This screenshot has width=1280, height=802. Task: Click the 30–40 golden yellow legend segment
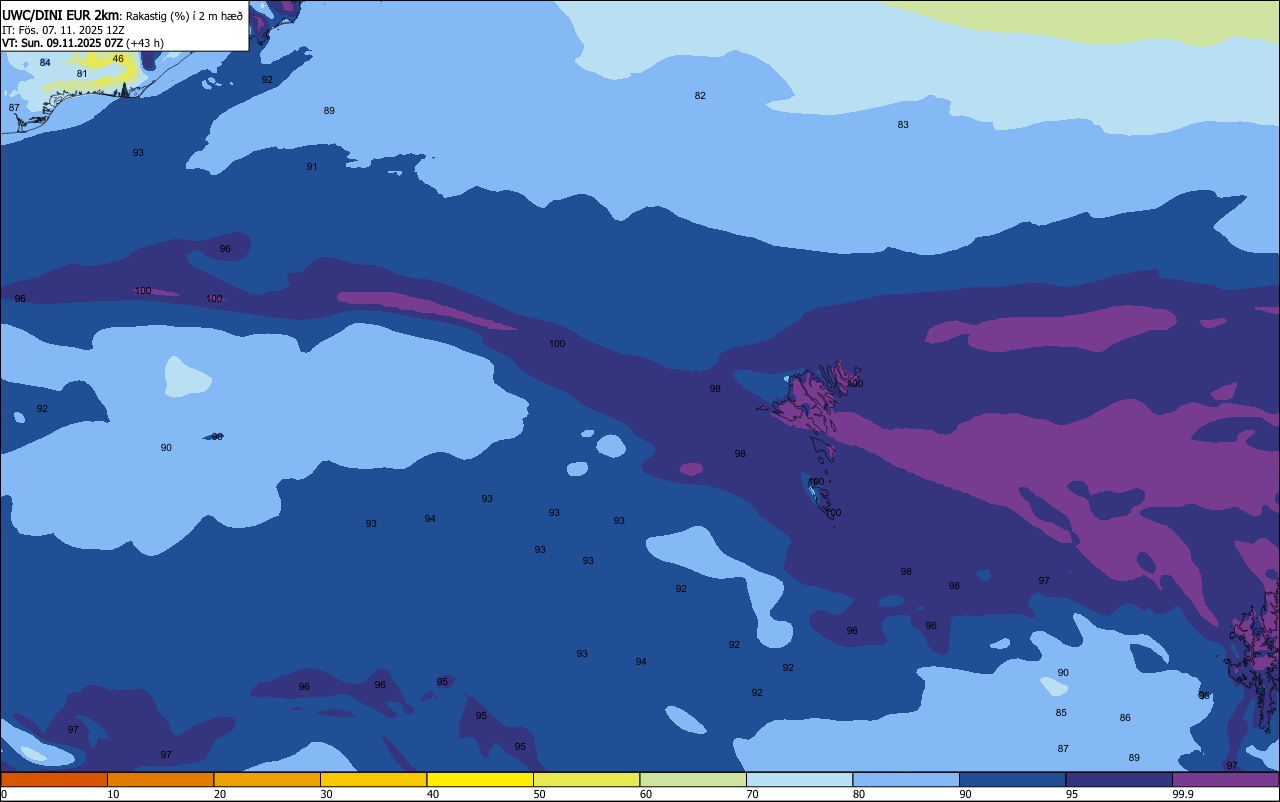pyautogui.click(x=373, y=779)
